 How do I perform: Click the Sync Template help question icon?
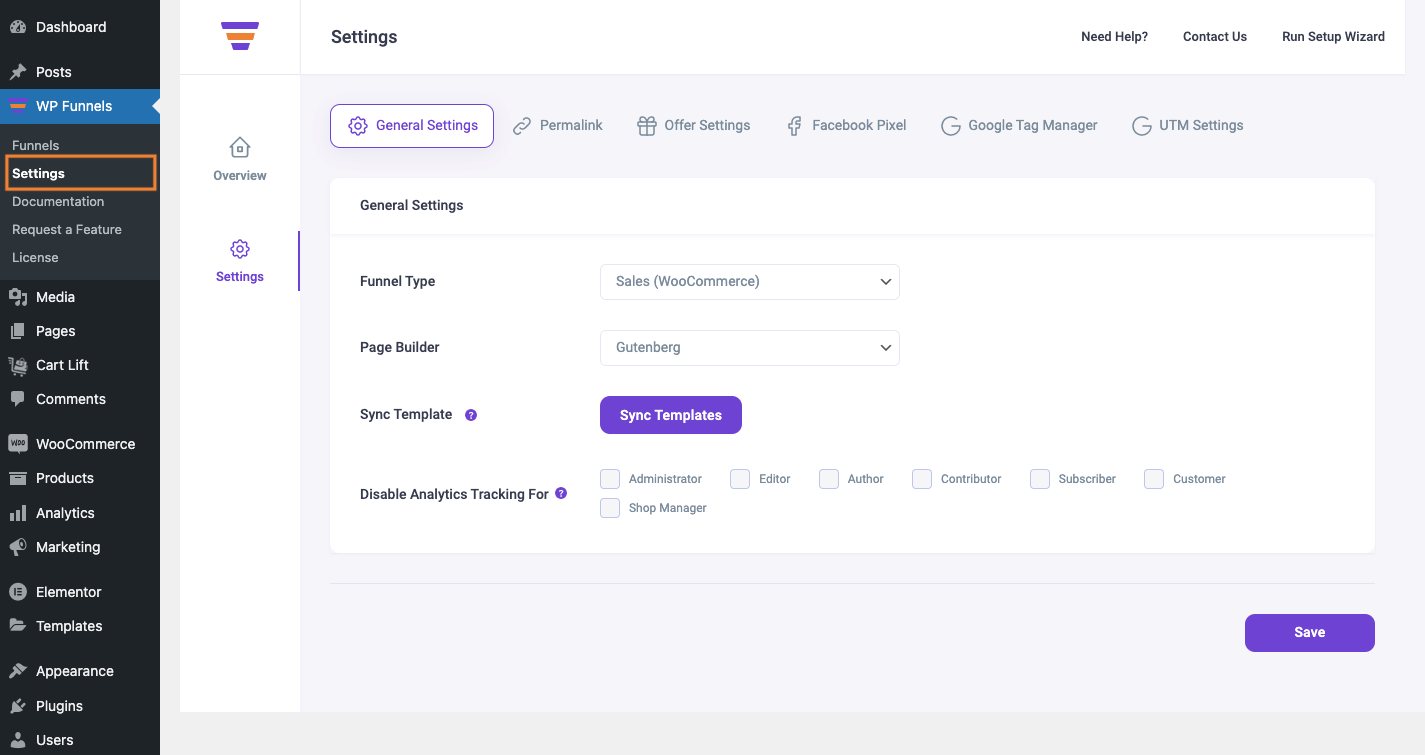(x=471, y=415)
